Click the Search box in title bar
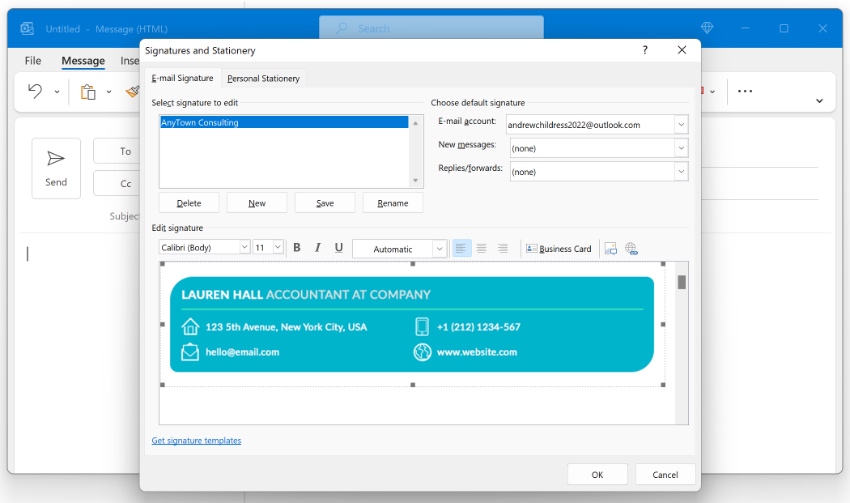Viewport: 850px width, 503px height. click(432, 28)
